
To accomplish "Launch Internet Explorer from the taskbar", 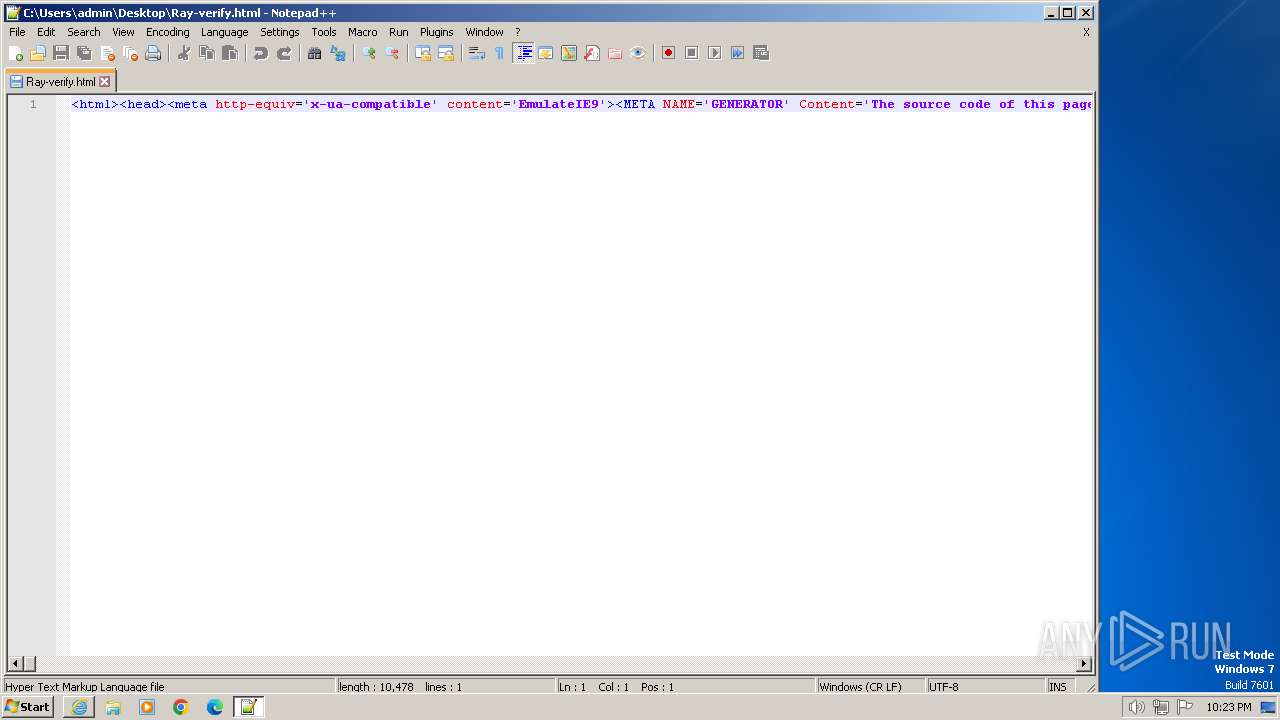I will click(x=79, y=707).
